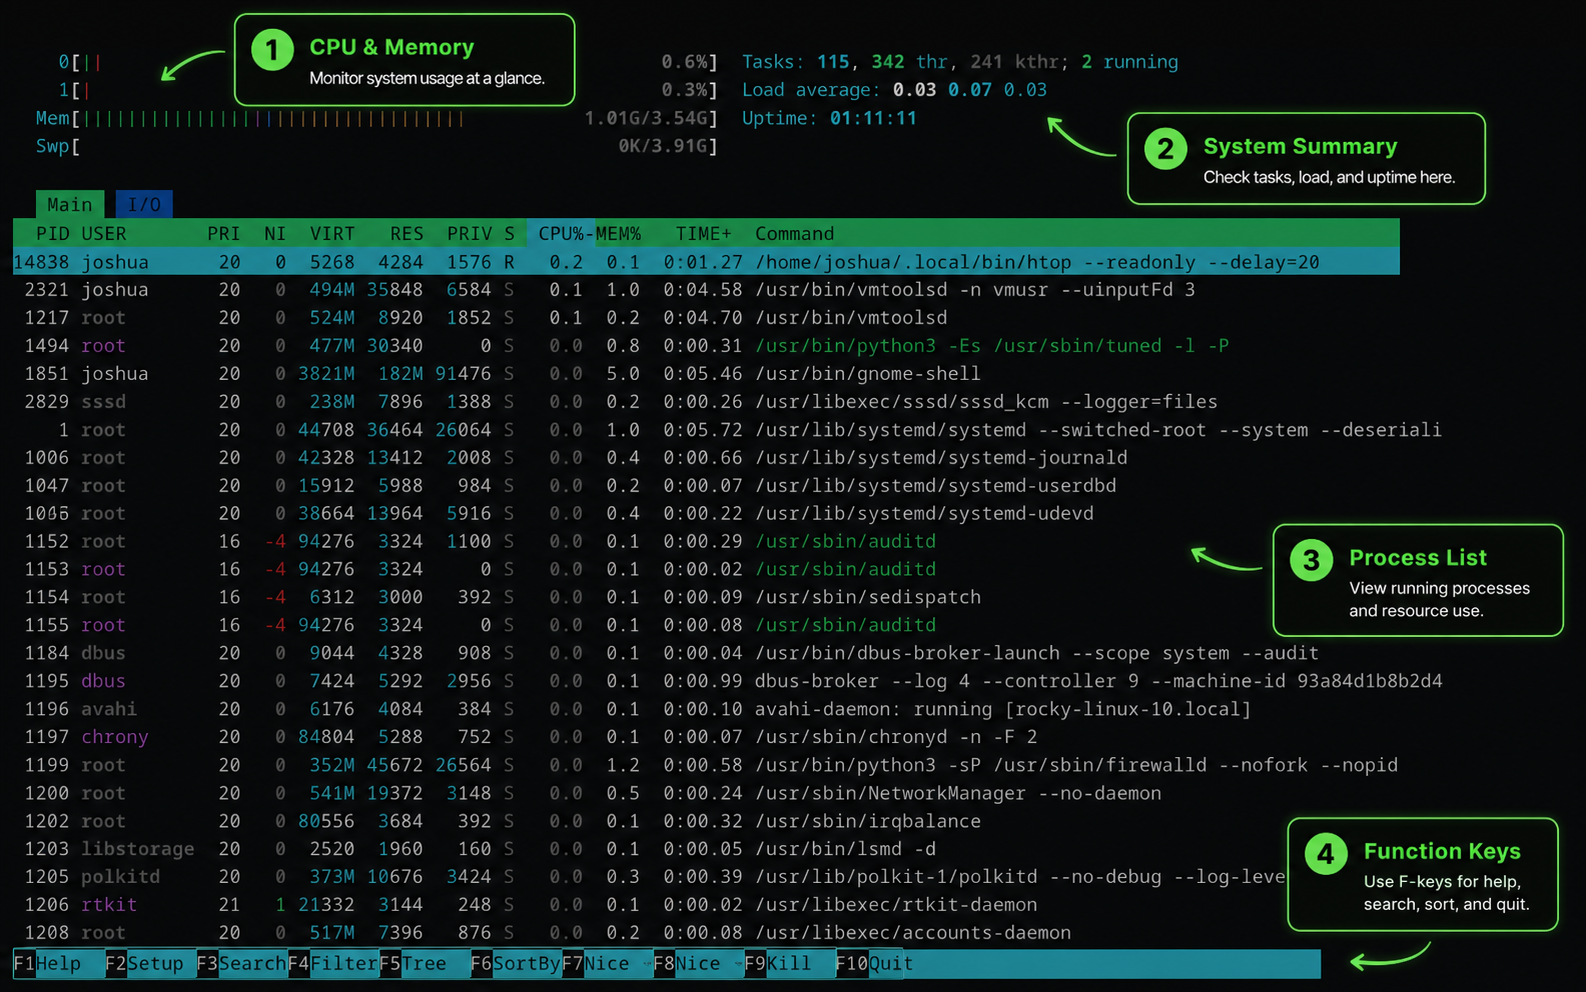Sort by the NI column header

tap(274, 233)
